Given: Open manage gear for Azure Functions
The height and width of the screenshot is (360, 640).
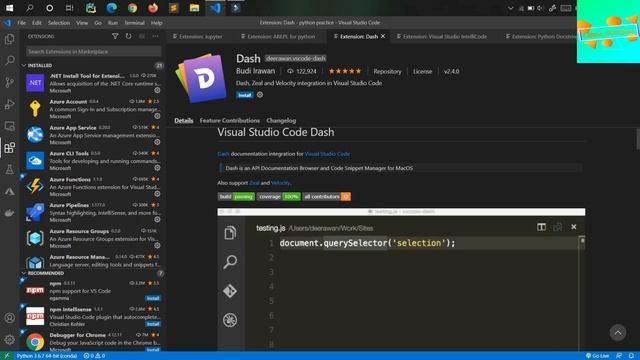Looking at the screenshot, I should click(157, 194).
